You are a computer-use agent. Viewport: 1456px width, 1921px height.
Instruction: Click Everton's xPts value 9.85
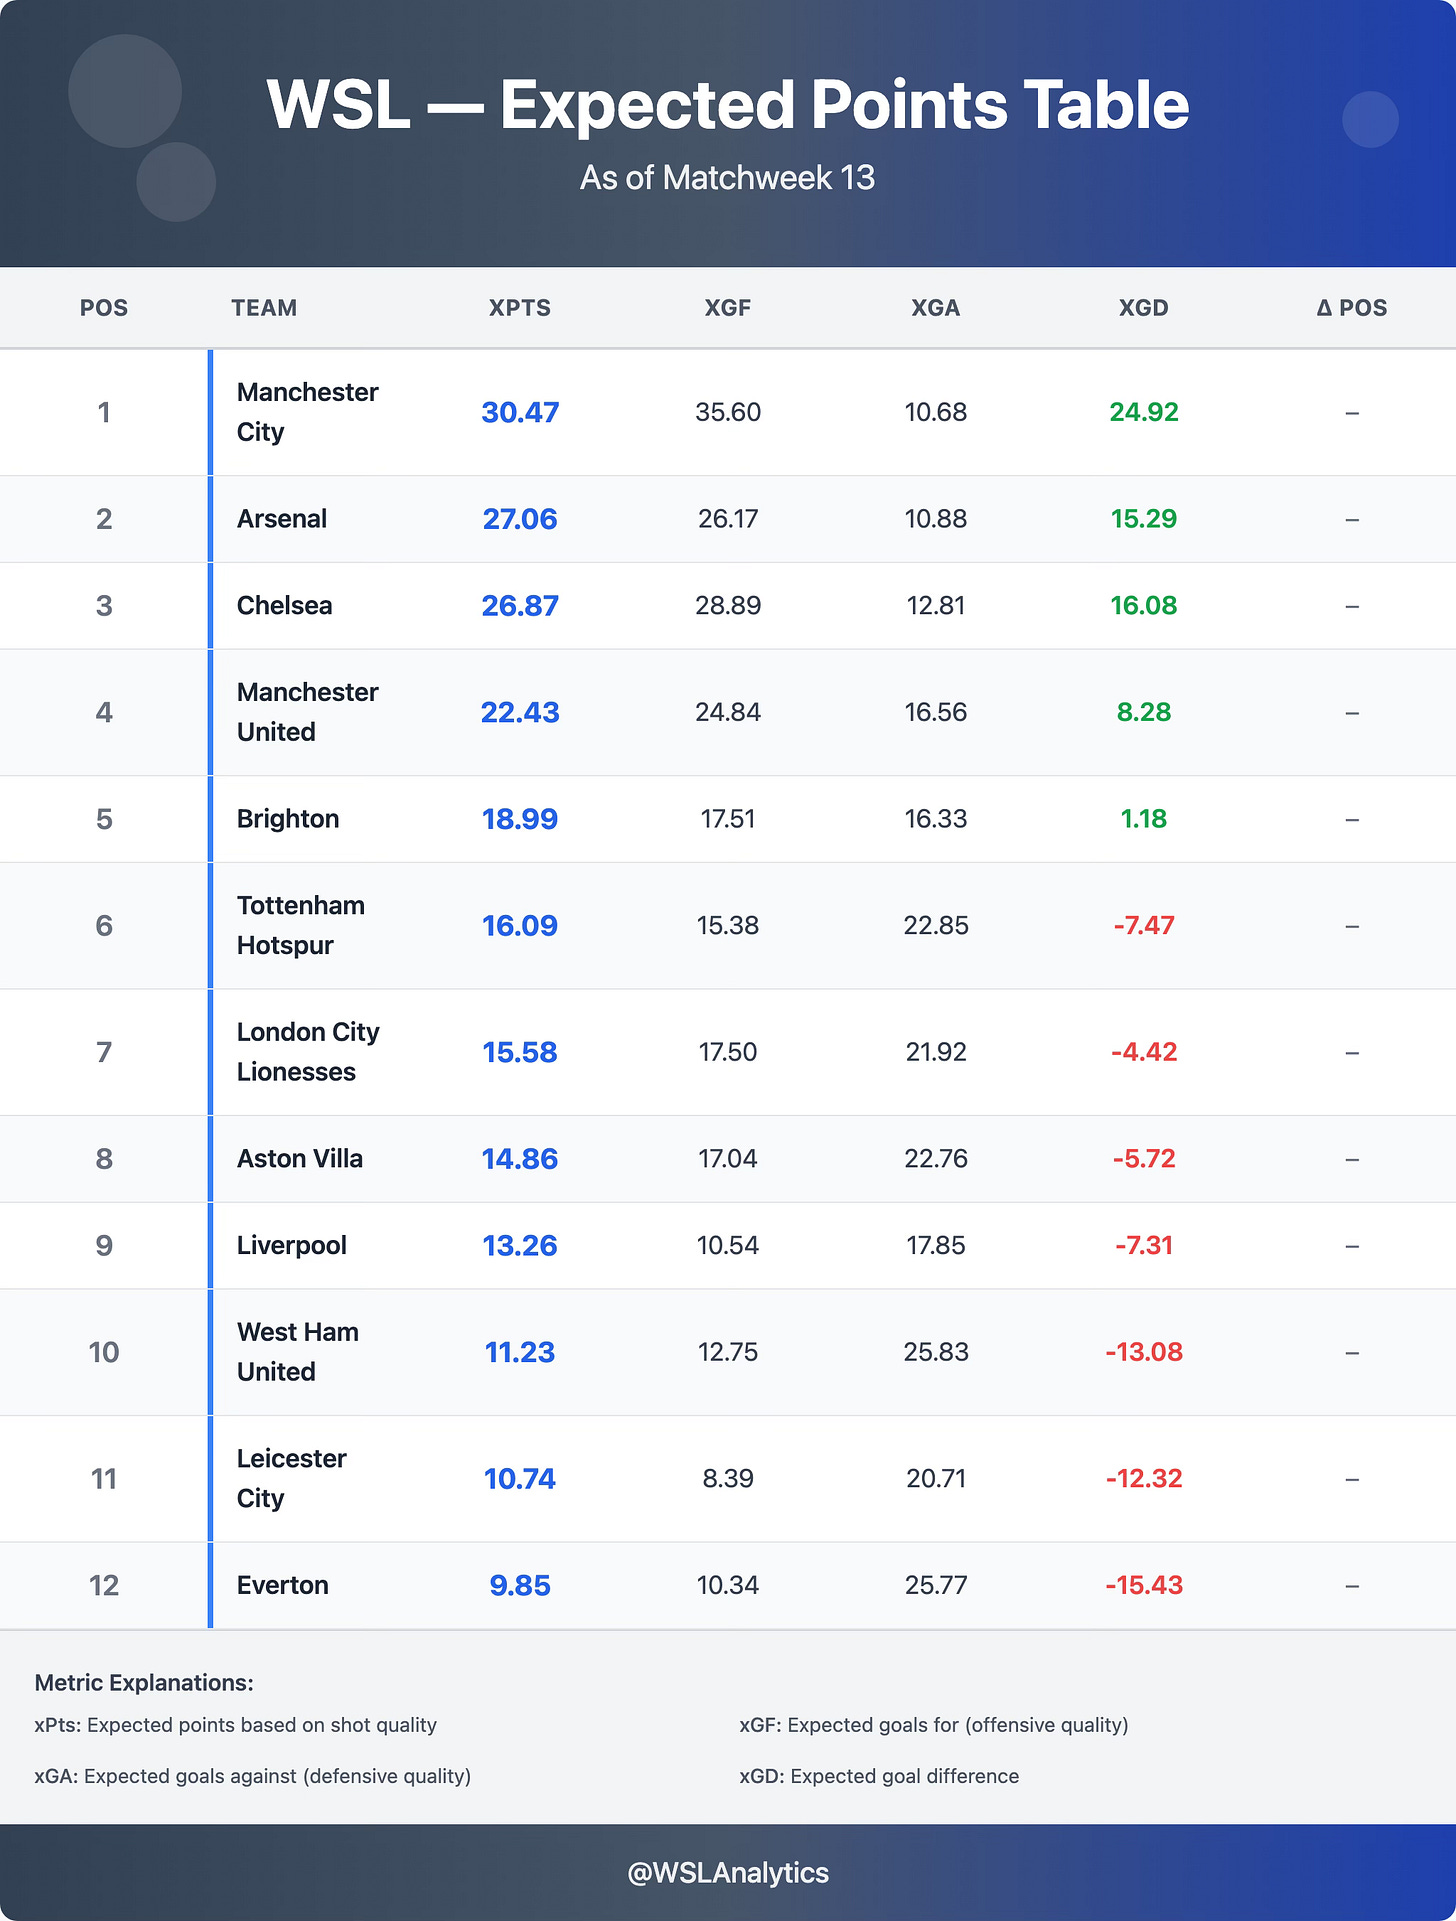click(x=520, y=1586)
